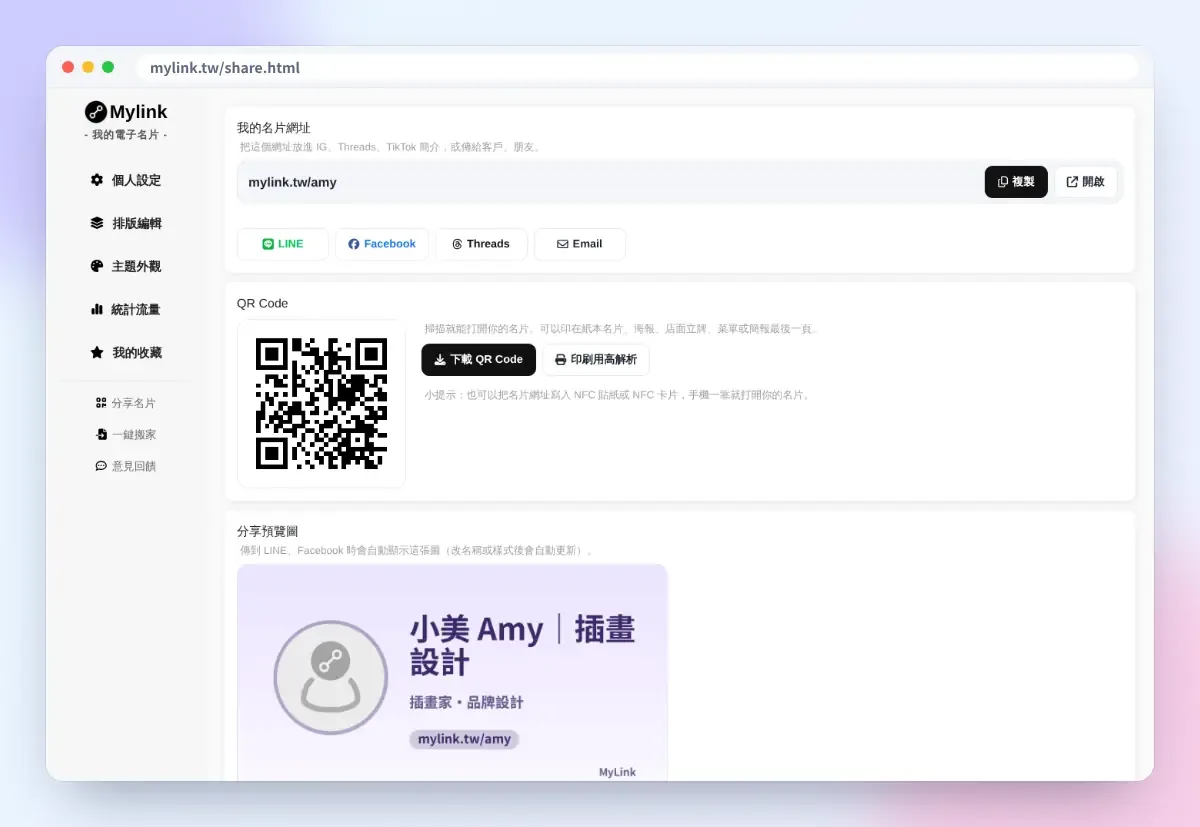The image size is (1200, 827).
Task: Share via Facebook button
Action: (382, 244)
